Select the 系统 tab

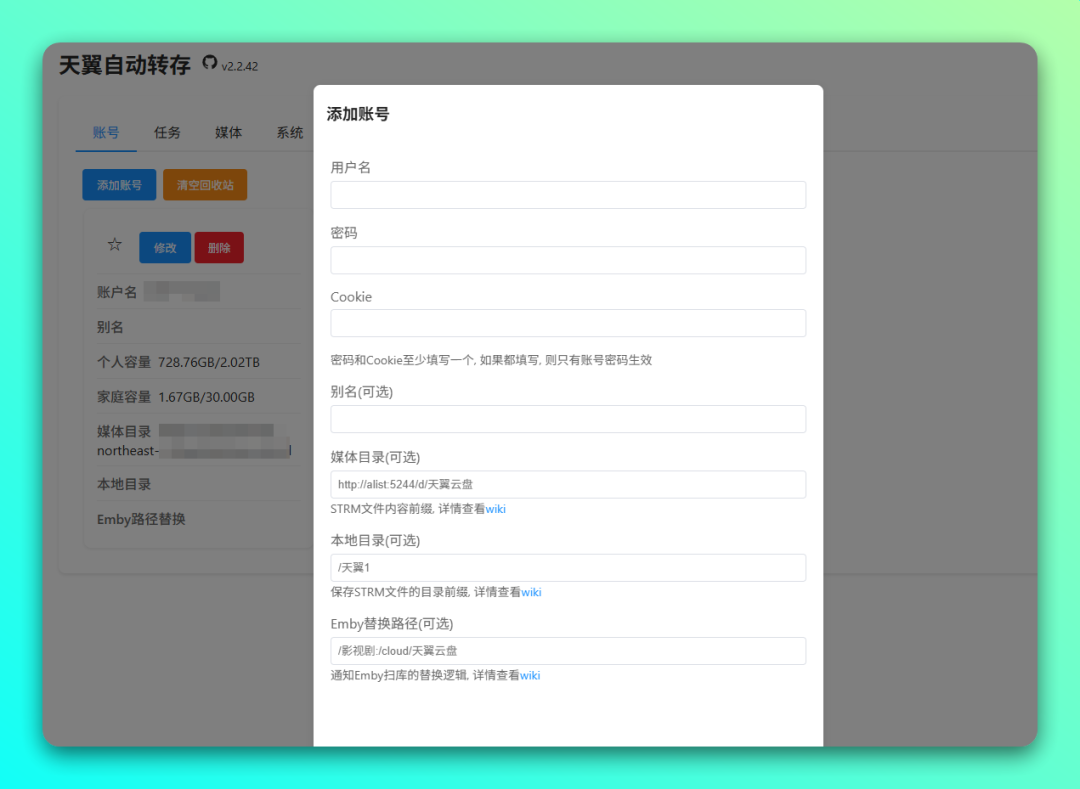(x=290, y=132)
